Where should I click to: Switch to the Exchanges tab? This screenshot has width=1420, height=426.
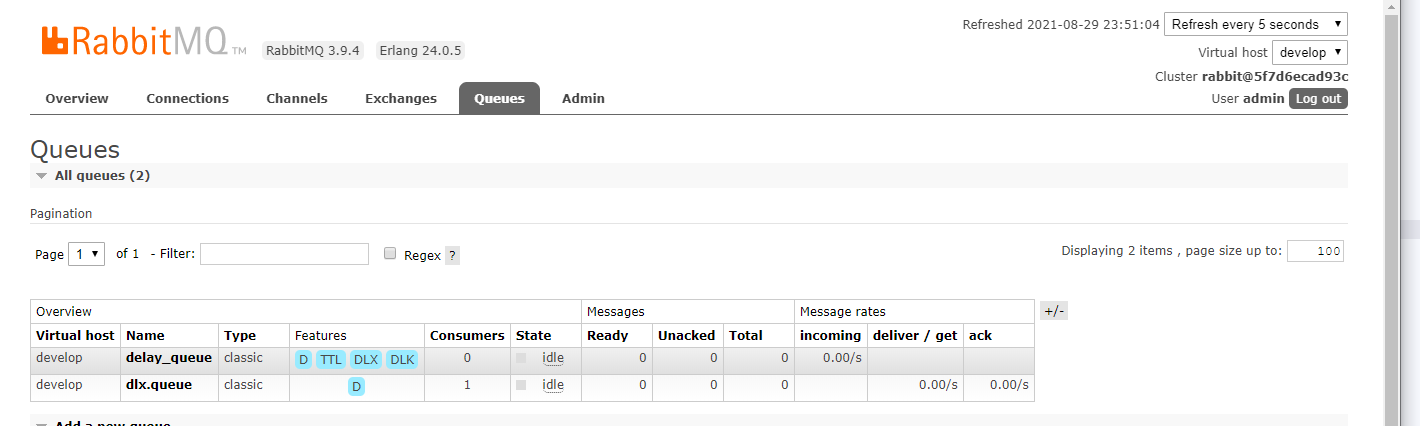pos(401,98)
